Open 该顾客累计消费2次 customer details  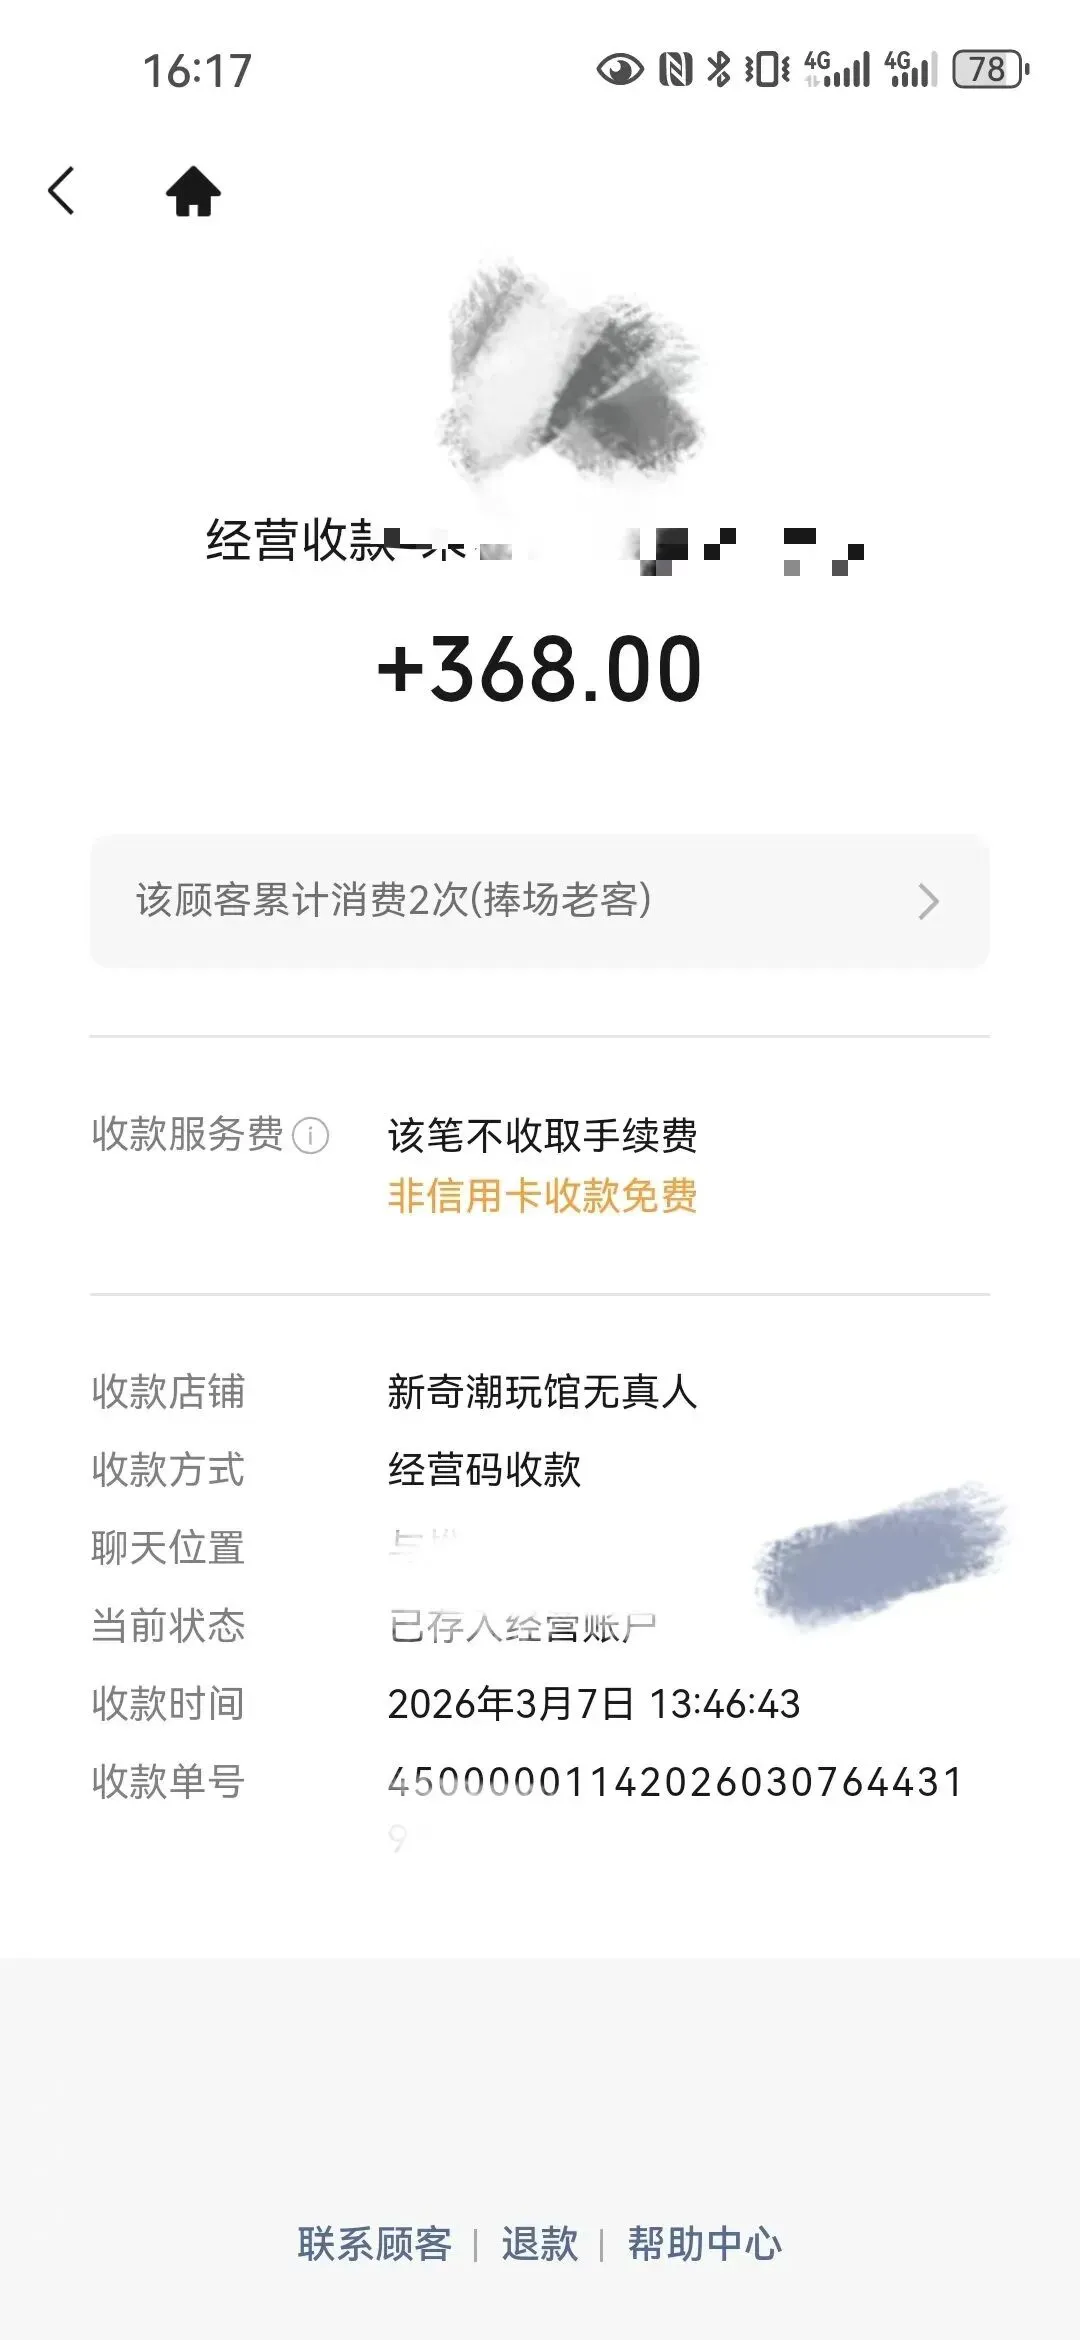[x=394, y=901]
